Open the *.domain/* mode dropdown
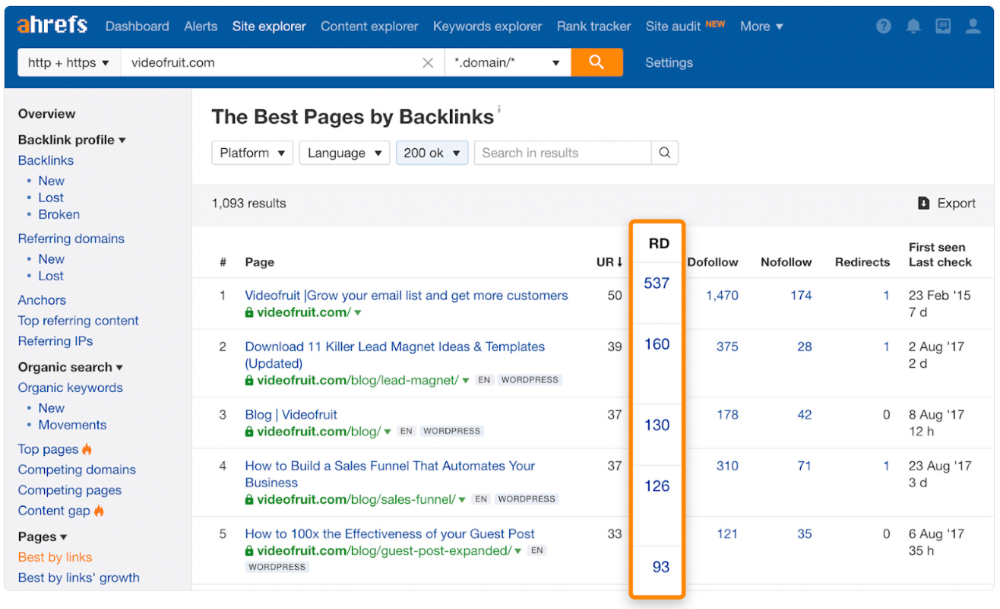This screenshot has width=1000, height=609. point(507,62)
